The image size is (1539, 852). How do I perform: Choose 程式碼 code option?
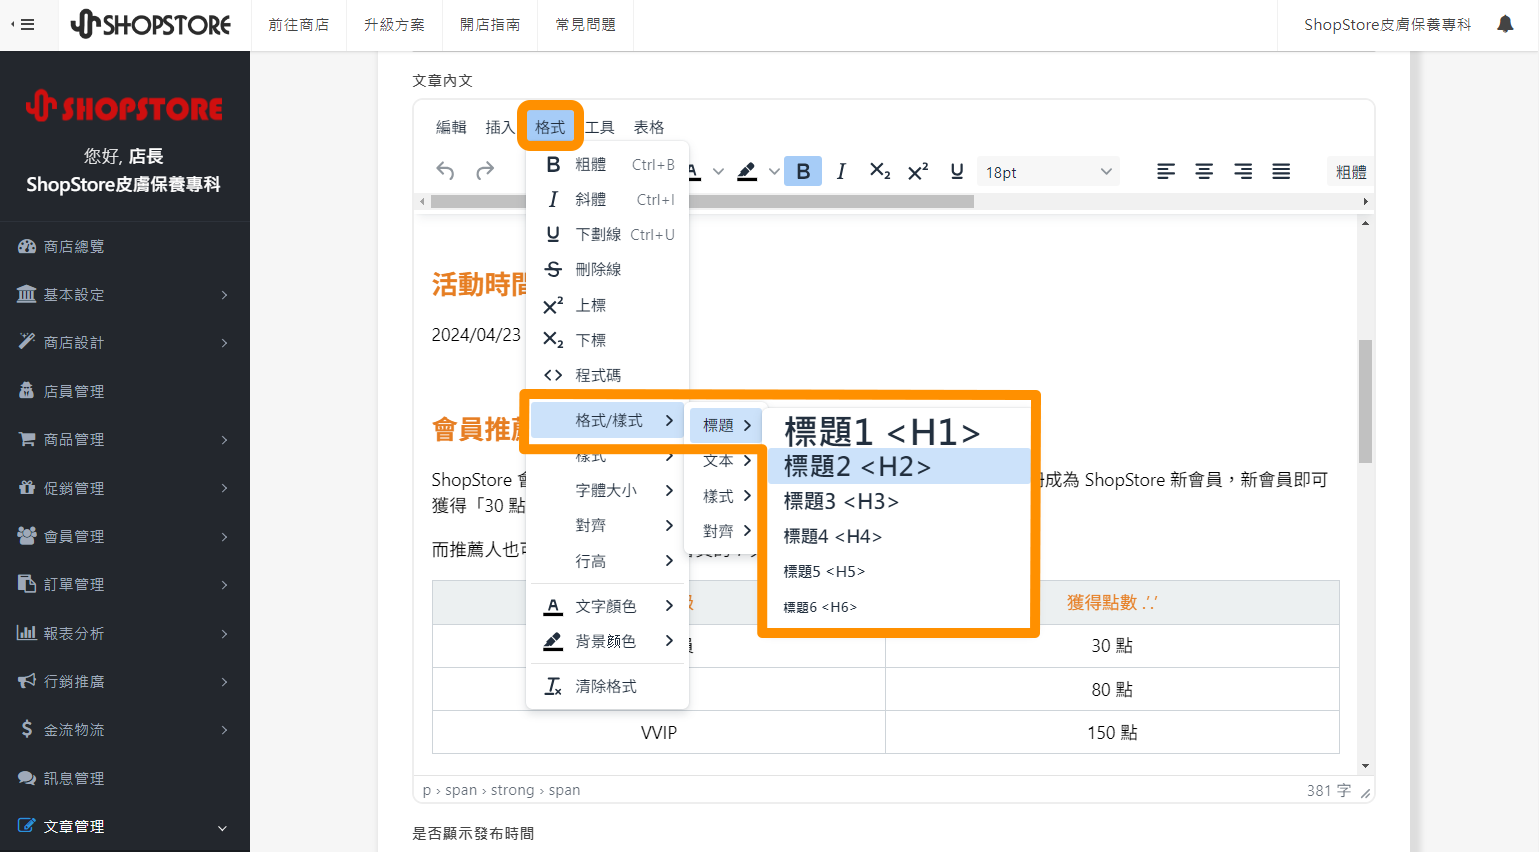click(x=608, y=375)
